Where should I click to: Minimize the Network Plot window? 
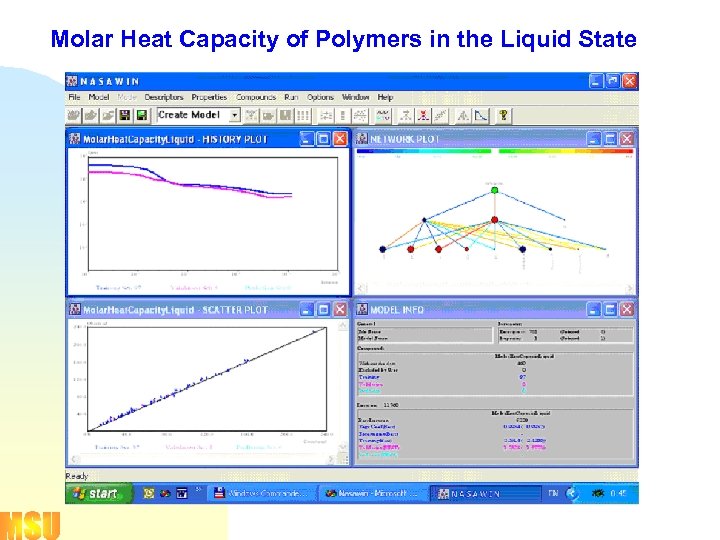[594, 139]
